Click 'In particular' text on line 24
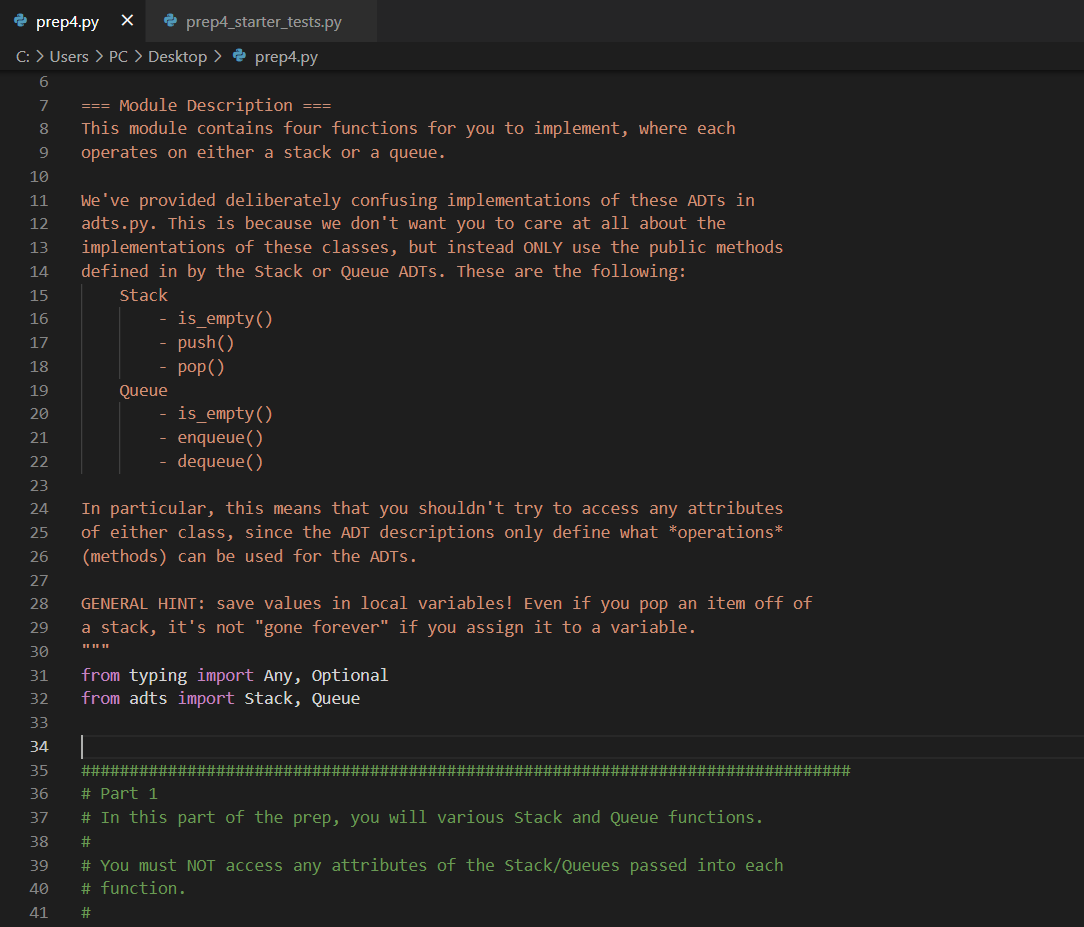 pos(144,509)
